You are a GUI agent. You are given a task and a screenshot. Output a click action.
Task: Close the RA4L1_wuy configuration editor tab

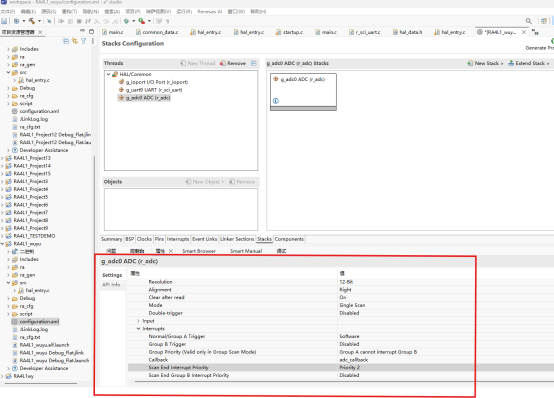tap(524, 32)
